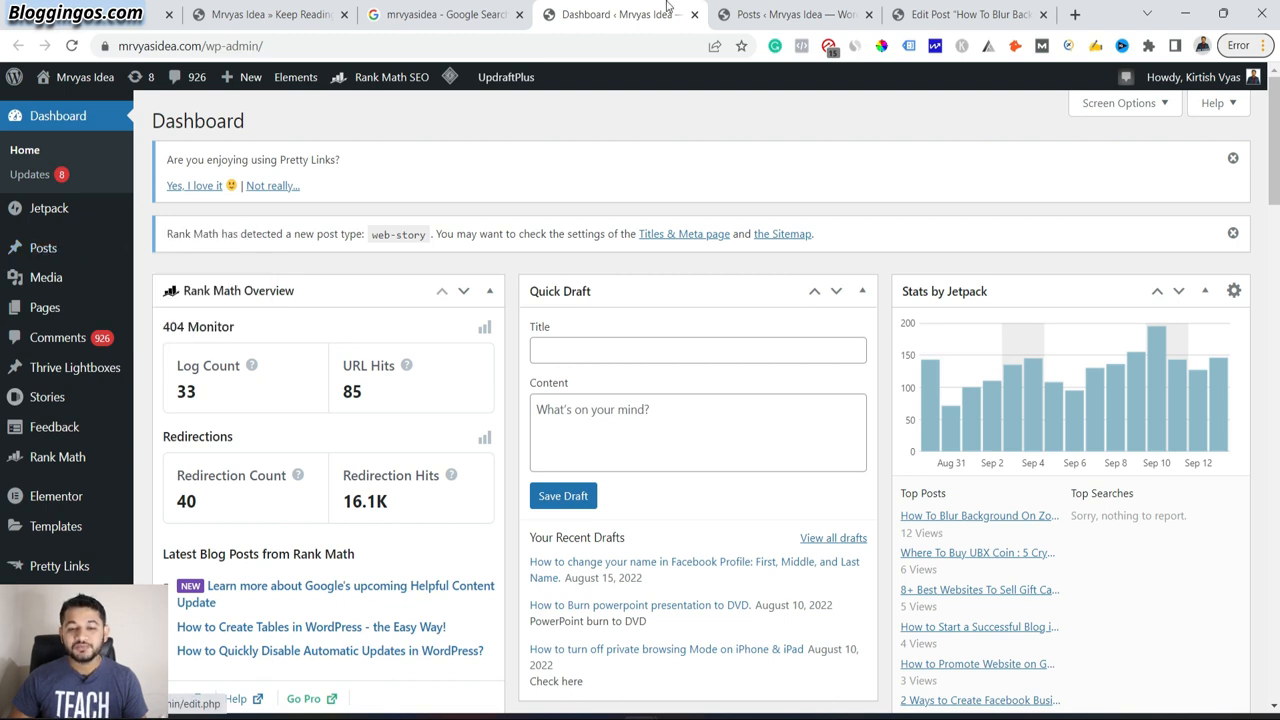Open comments bubble showing 926 in admin bar
The width and height of the screenshot is (1280, 720).
click(187, 77)
